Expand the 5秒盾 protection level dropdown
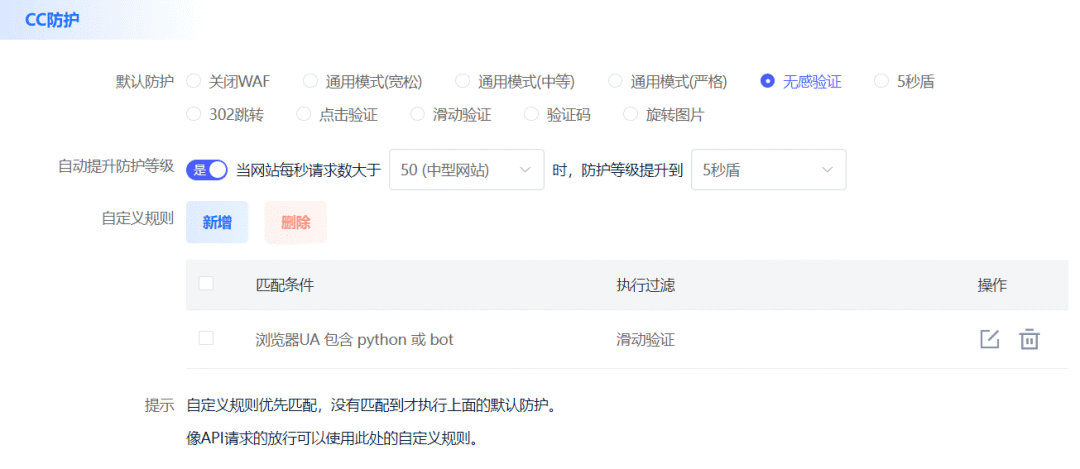 pos(768,170)
